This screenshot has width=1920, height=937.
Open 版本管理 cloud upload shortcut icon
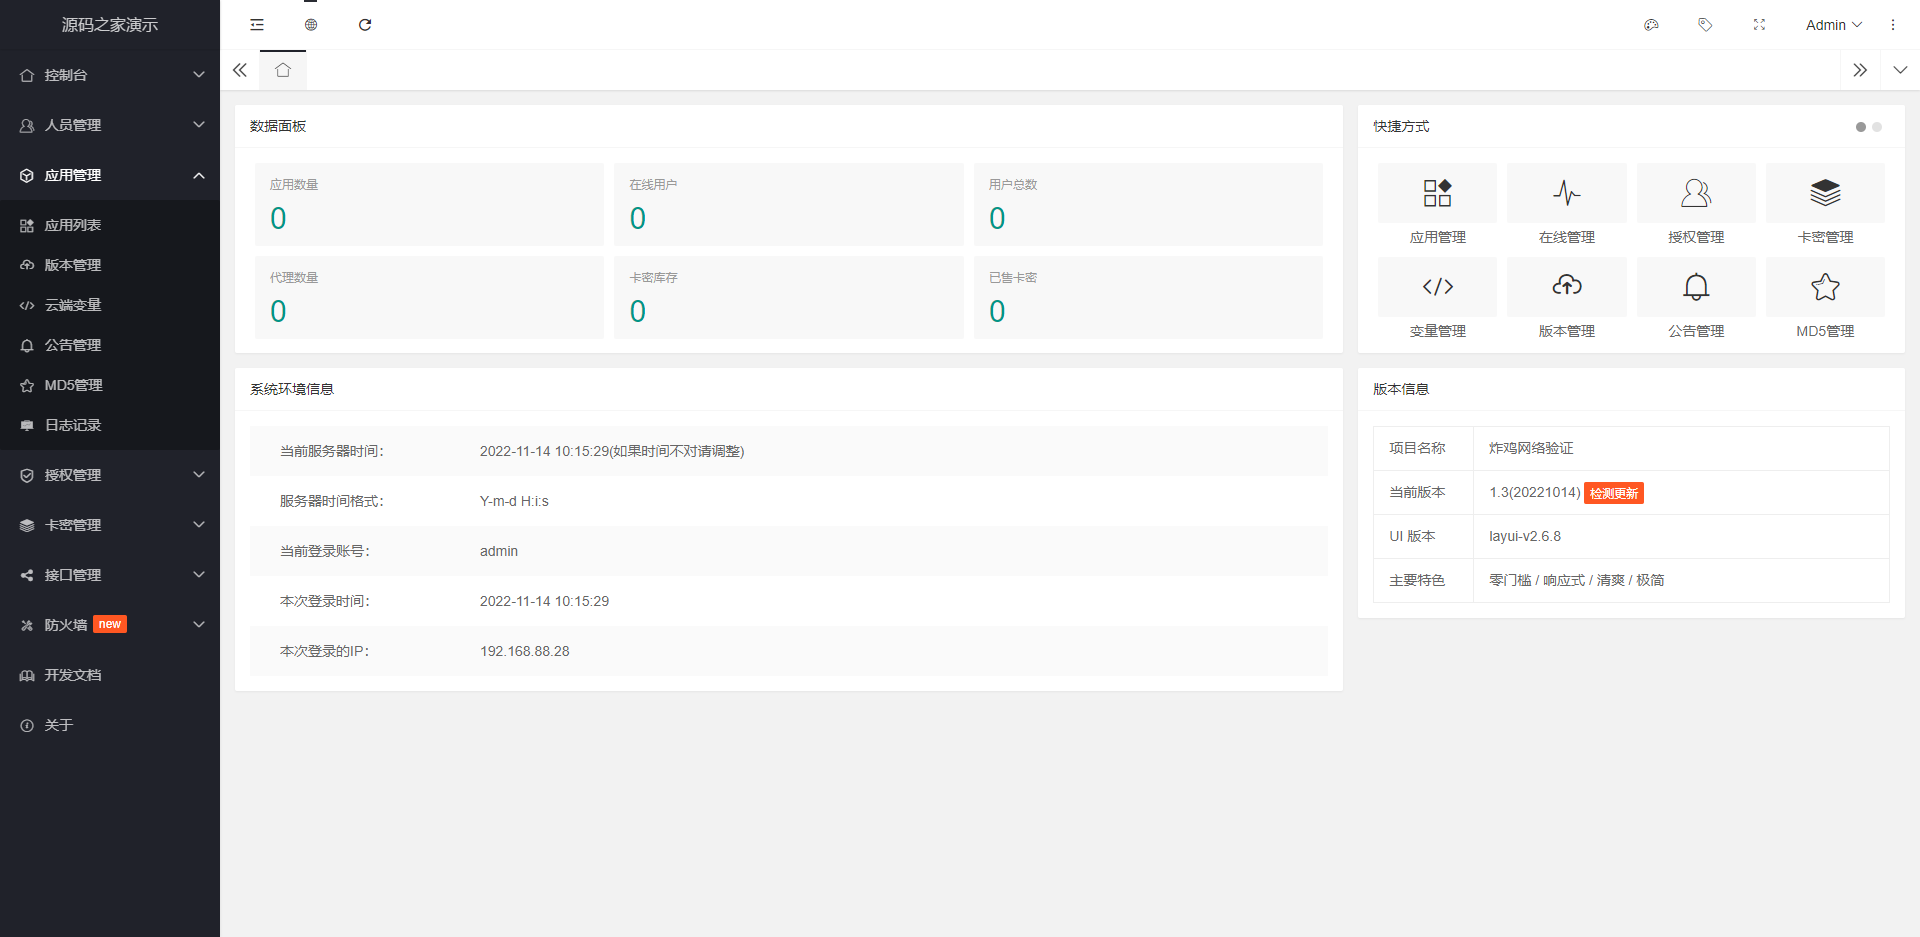pos(1566,287)
